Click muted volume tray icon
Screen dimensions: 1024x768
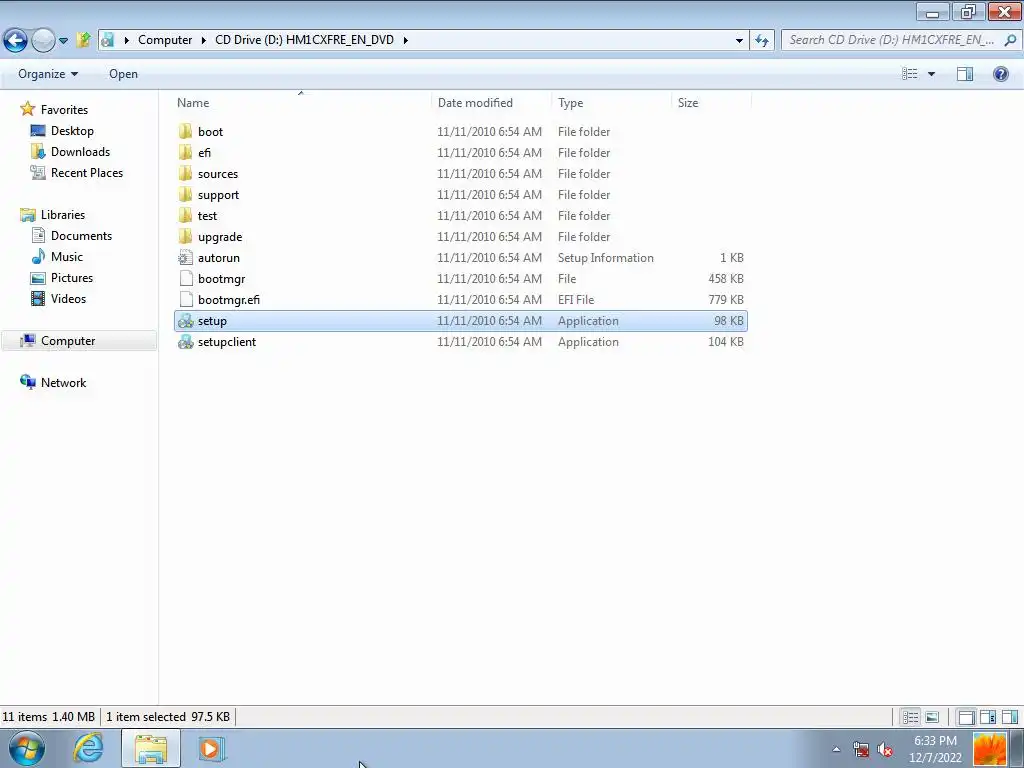885,749
